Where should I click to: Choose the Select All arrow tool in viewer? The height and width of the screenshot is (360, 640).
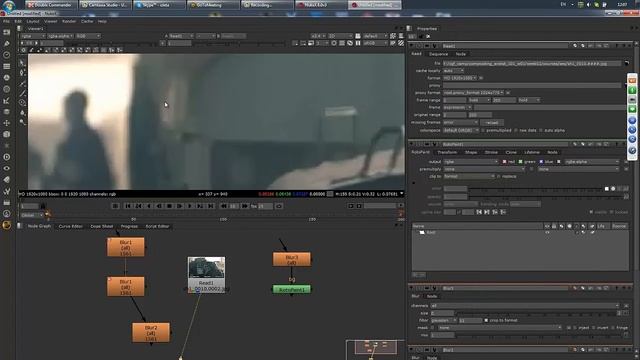(22, 63)
